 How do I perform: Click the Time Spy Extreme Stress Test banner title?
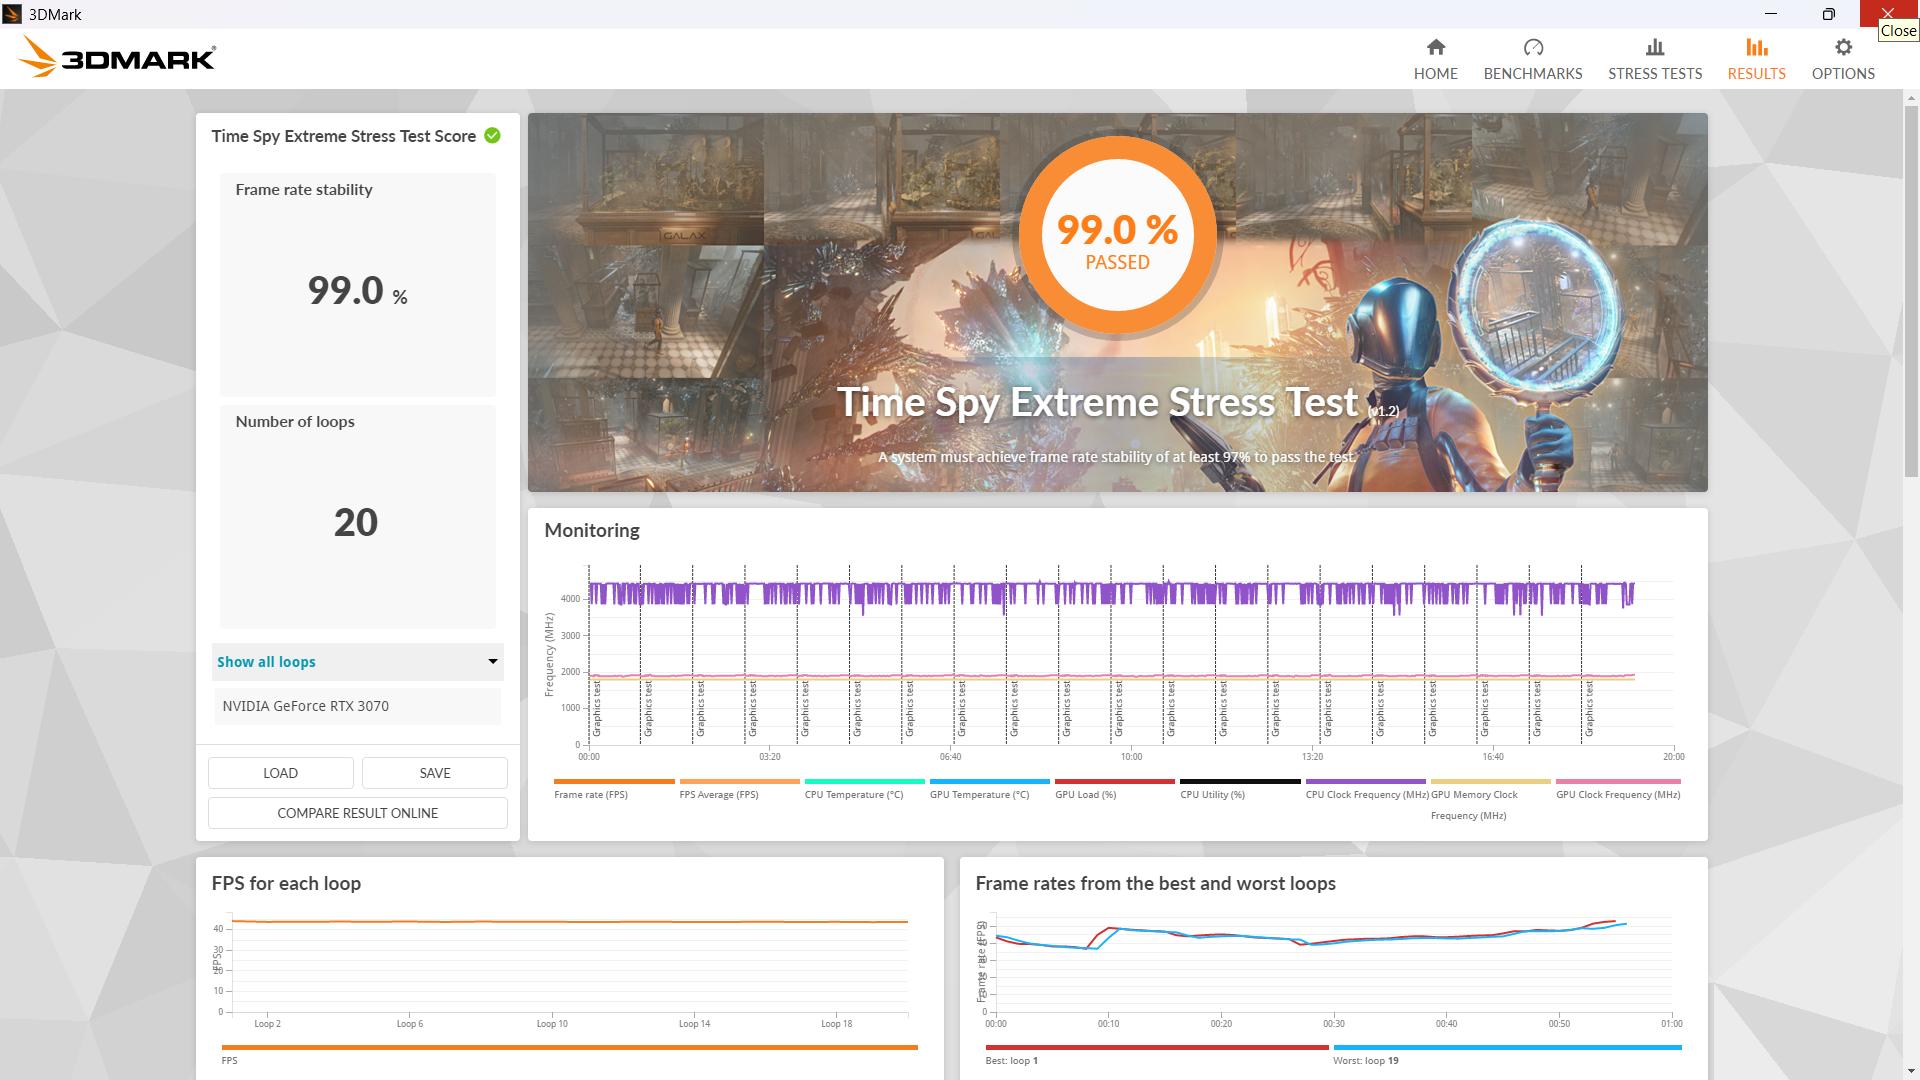[x=1097, y=402]
